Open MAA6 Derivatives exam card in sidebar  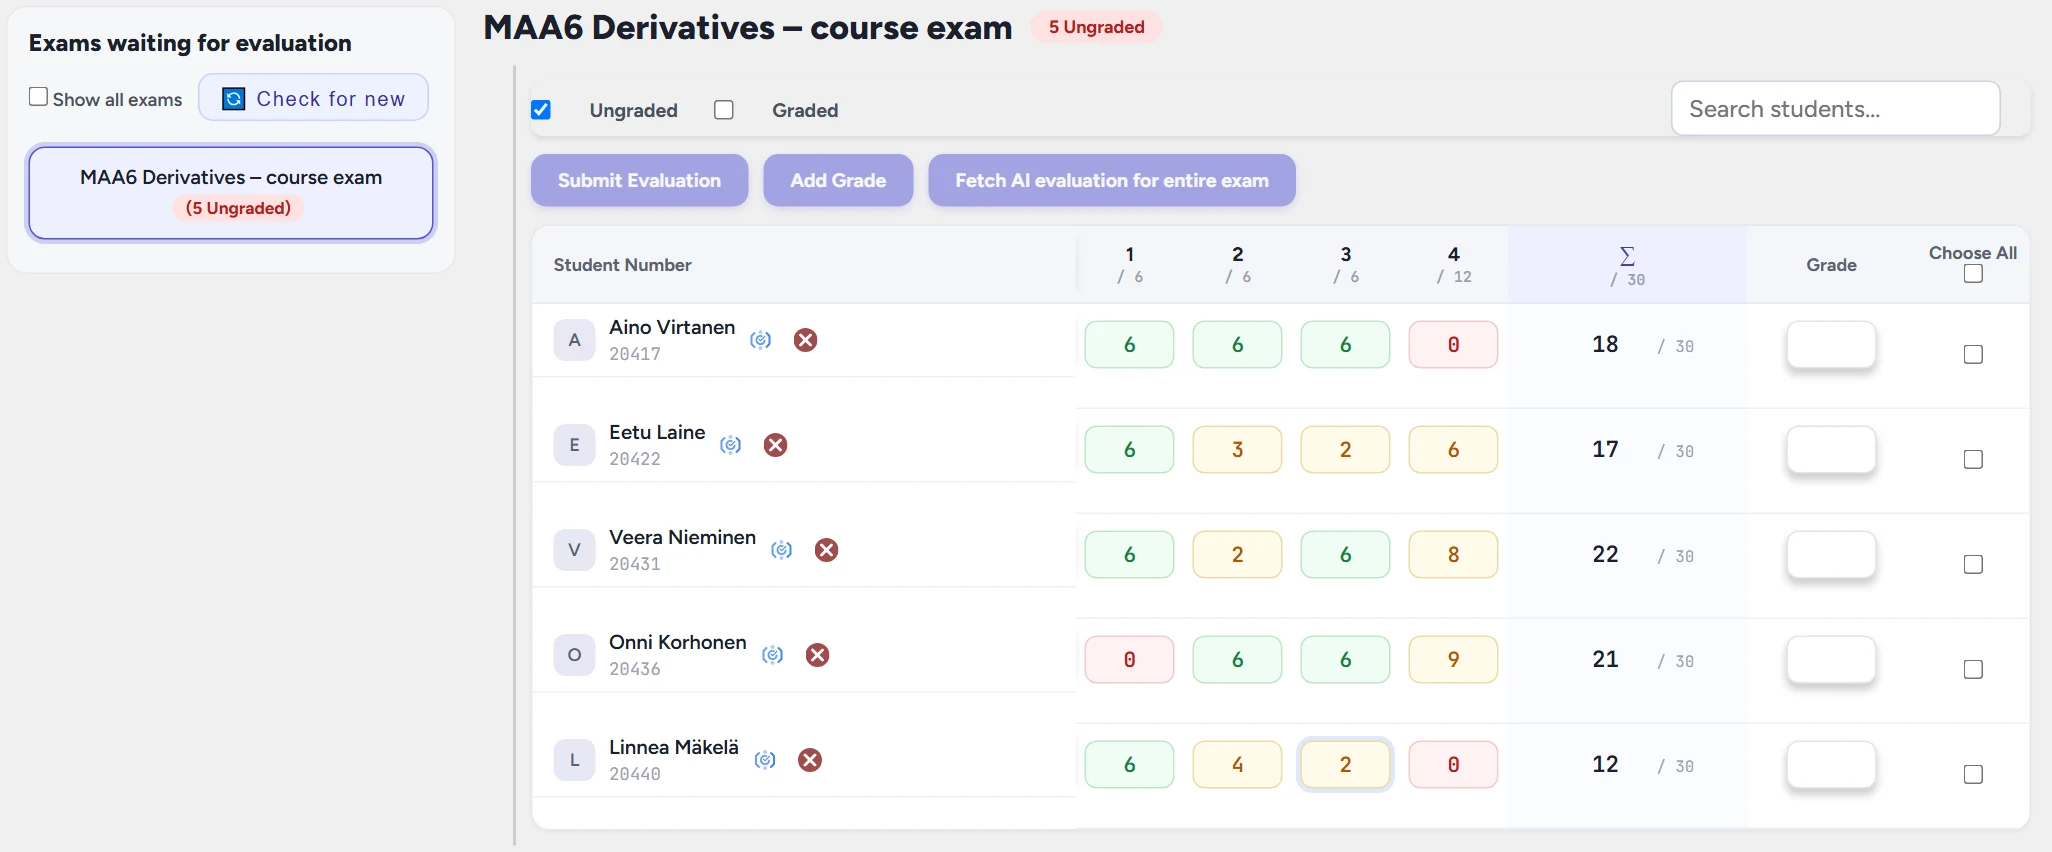[x=231, y=193]
